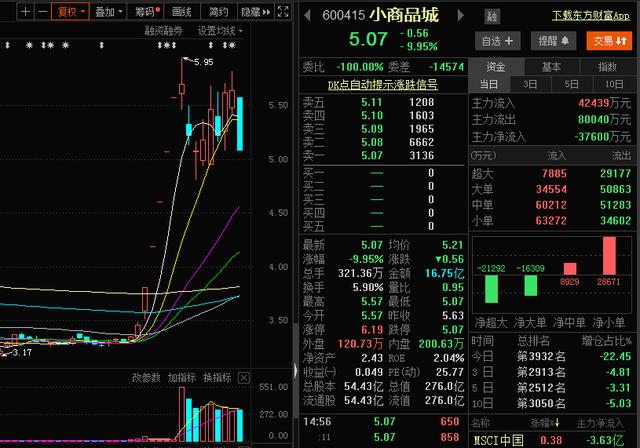
Task: Add stock with 自选 + button
Action: point(498,41)
